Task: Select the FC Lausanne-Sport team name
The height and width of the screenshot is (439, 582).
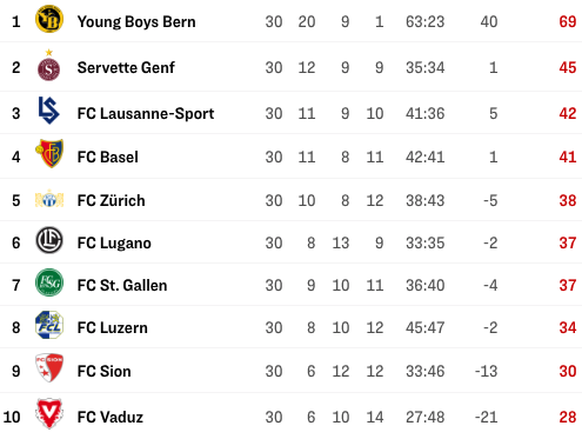Action: 146,114
